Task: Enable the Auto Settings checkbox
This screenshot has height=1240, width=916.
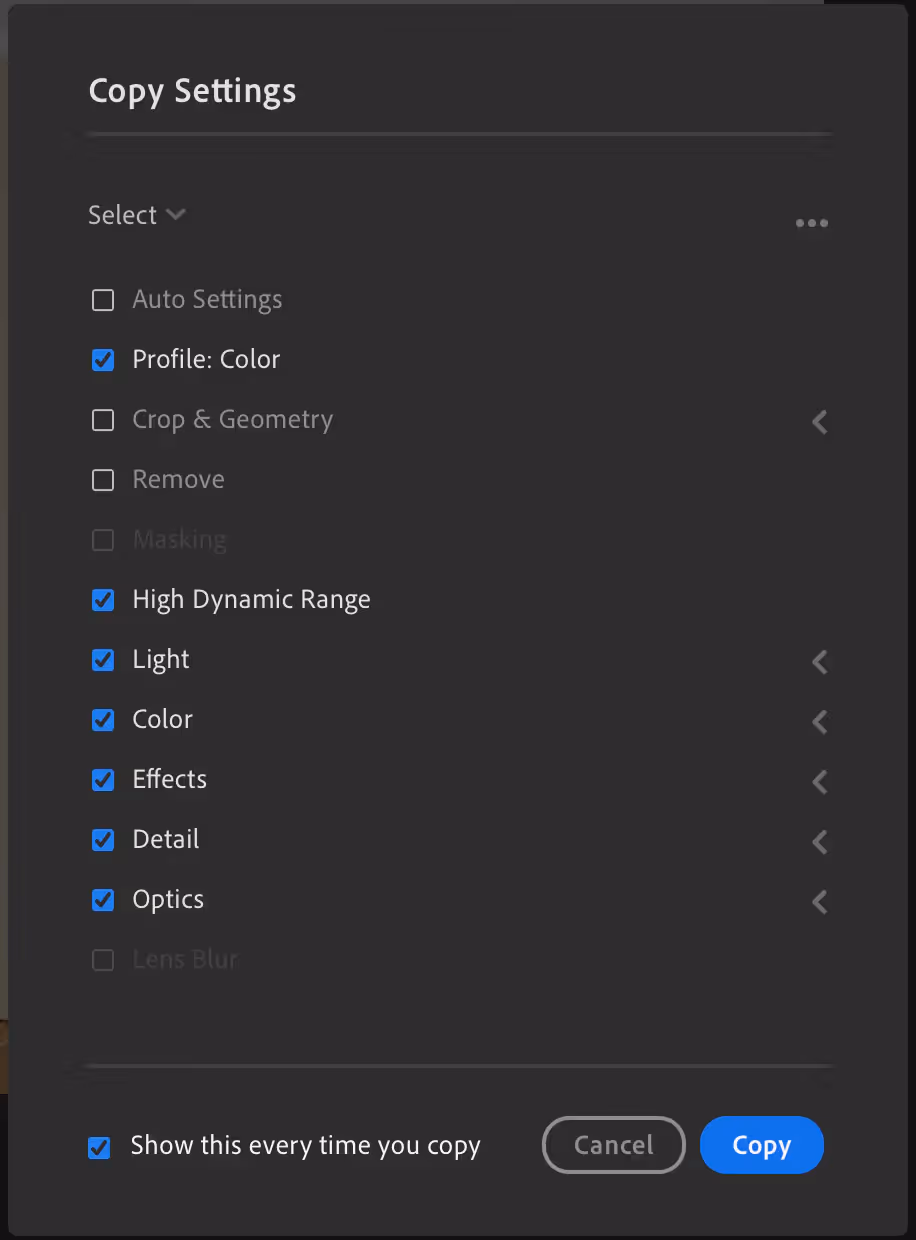Action: (x=103, y=300)
